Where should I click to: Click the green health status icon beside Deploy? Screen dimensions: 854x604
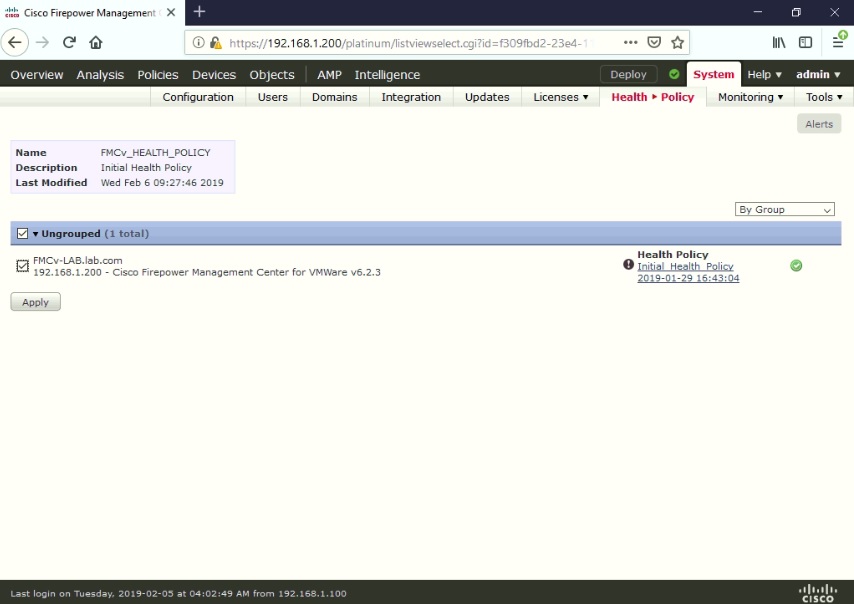pos(674,74)
